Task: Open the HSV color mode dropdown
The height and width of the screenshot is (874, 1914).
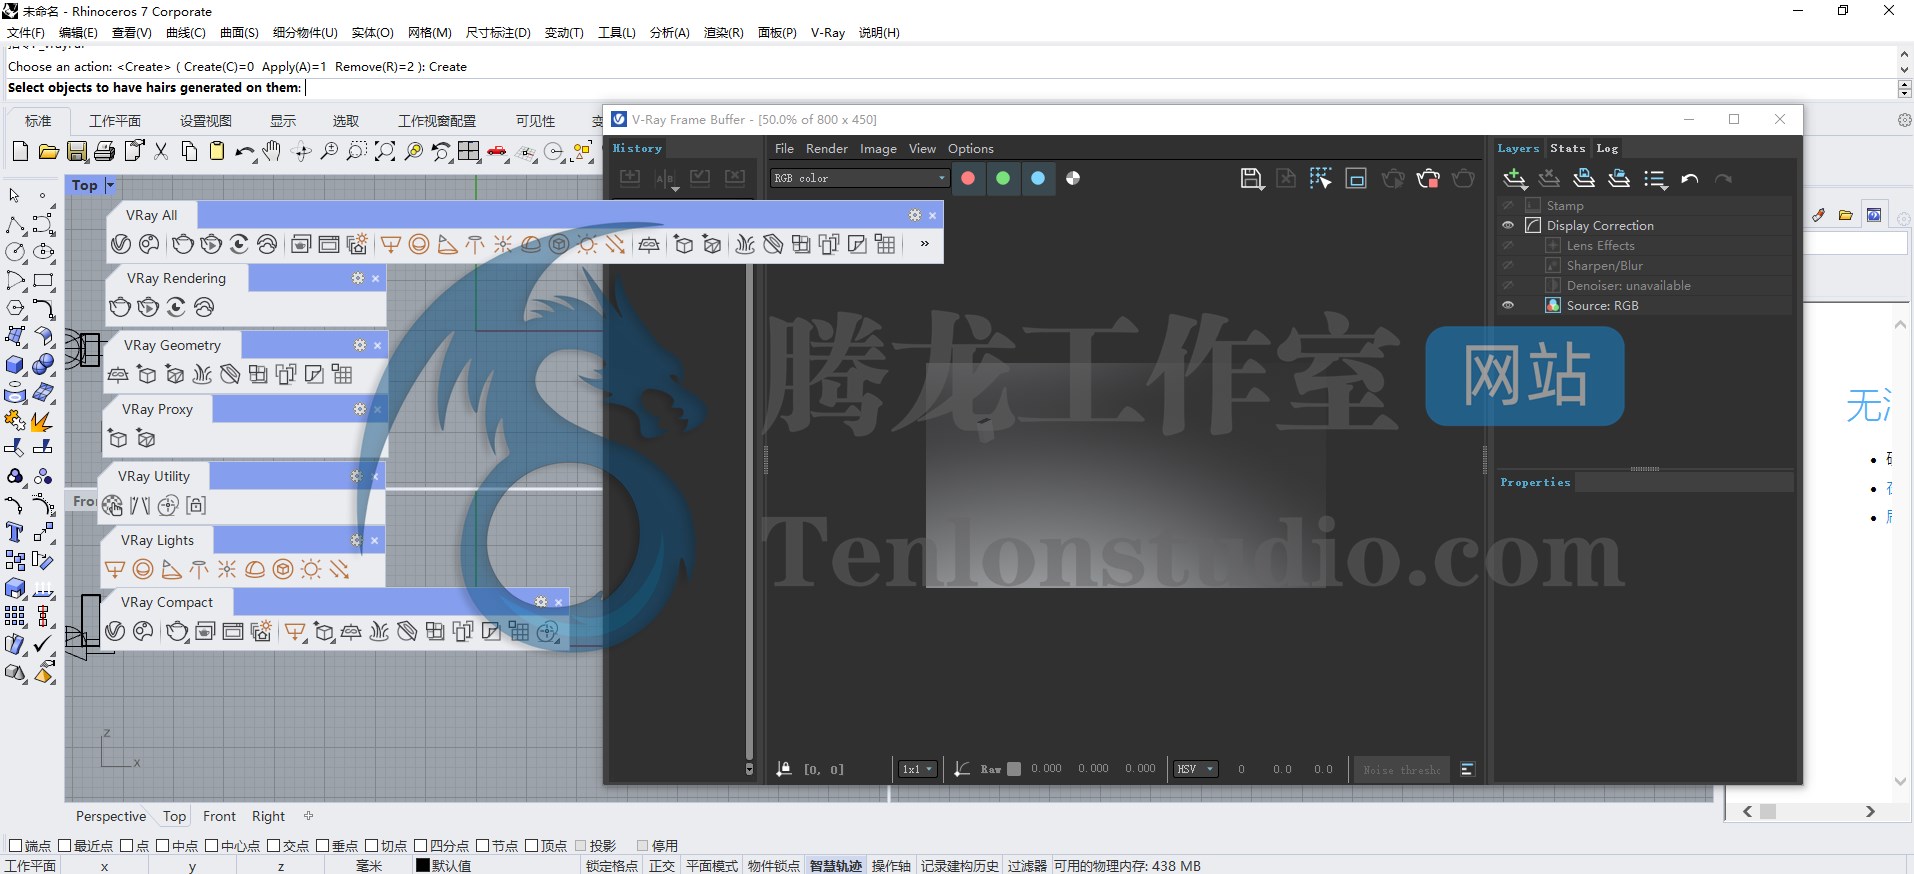Action: coord(1196,769)
